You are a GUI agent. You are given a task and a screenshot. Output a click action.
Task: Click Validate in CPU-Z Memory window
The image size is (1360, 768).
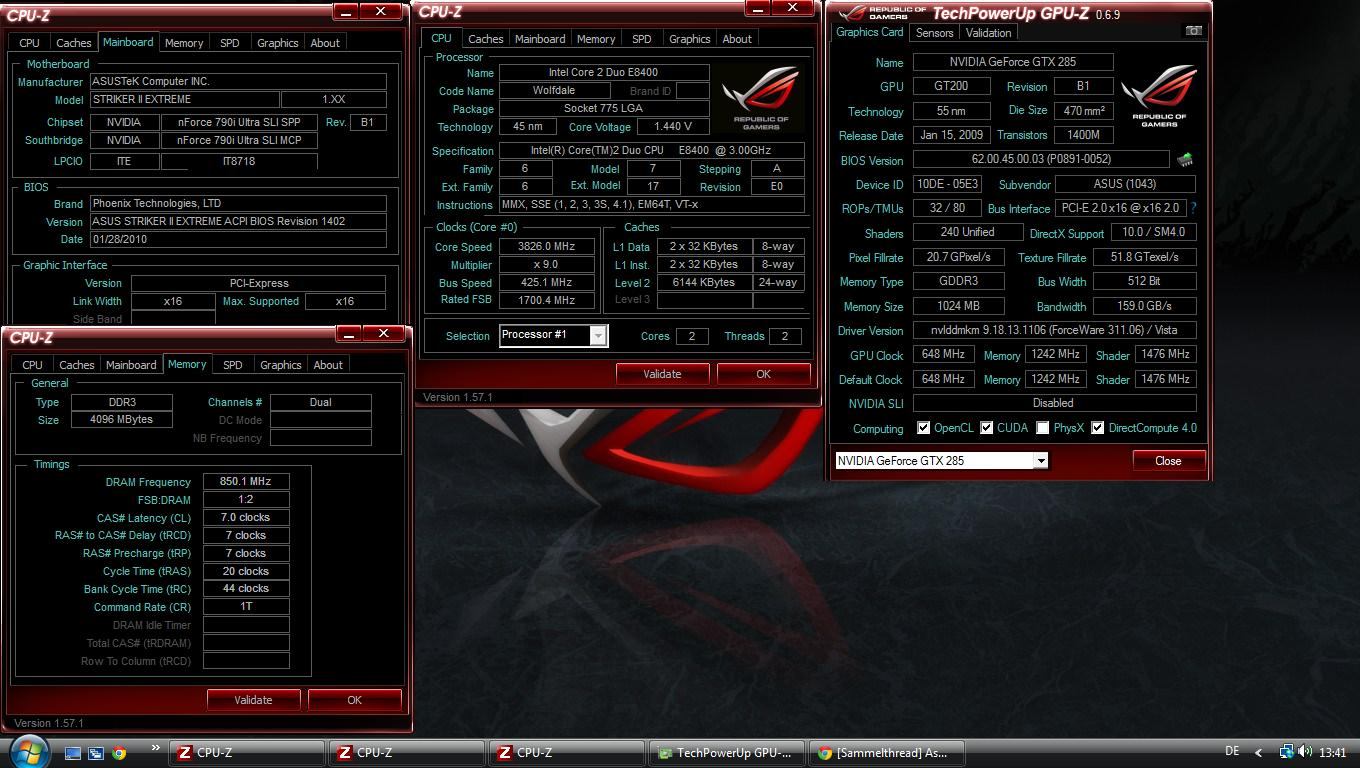(x=253, y=700)
